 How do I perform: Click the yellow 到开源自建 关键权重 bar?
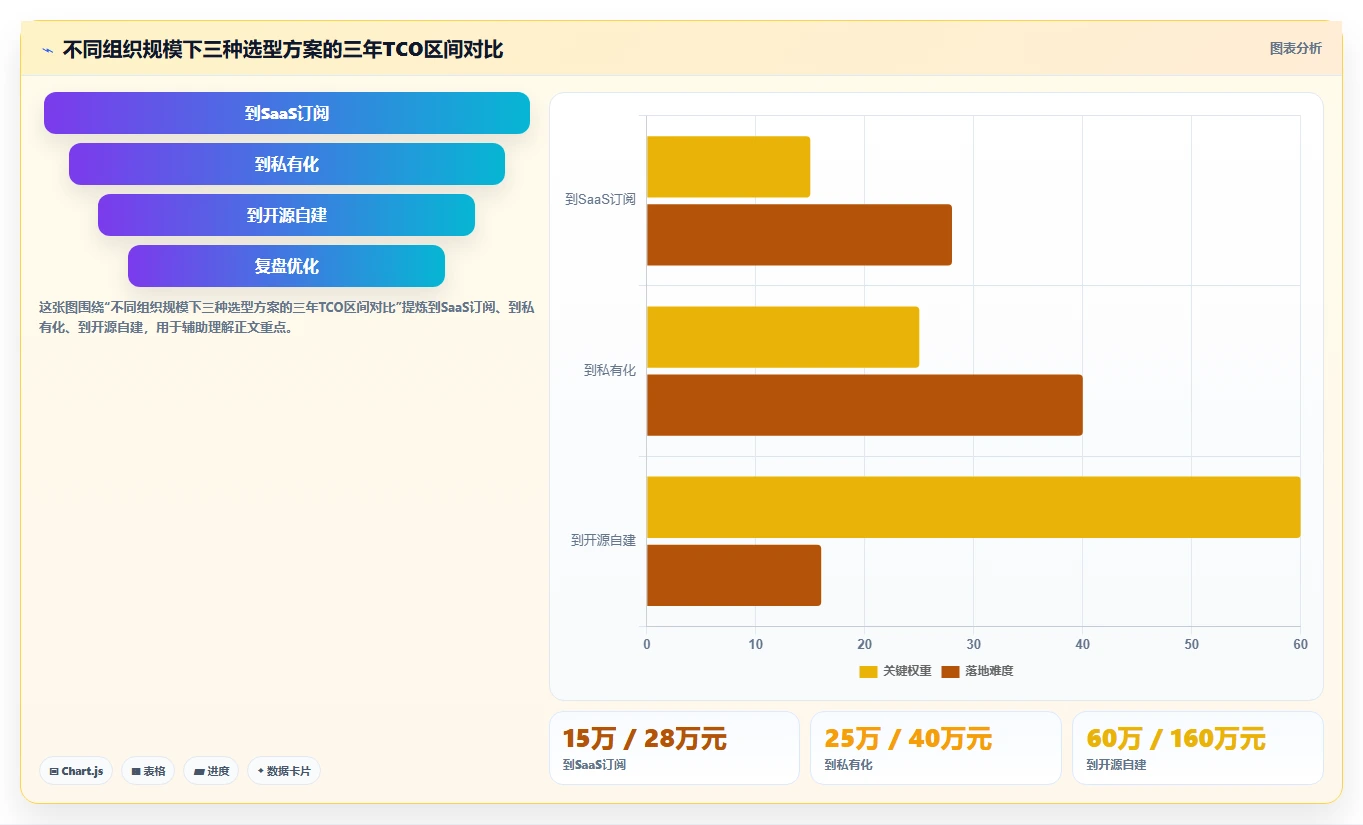(x=973, y=507)
